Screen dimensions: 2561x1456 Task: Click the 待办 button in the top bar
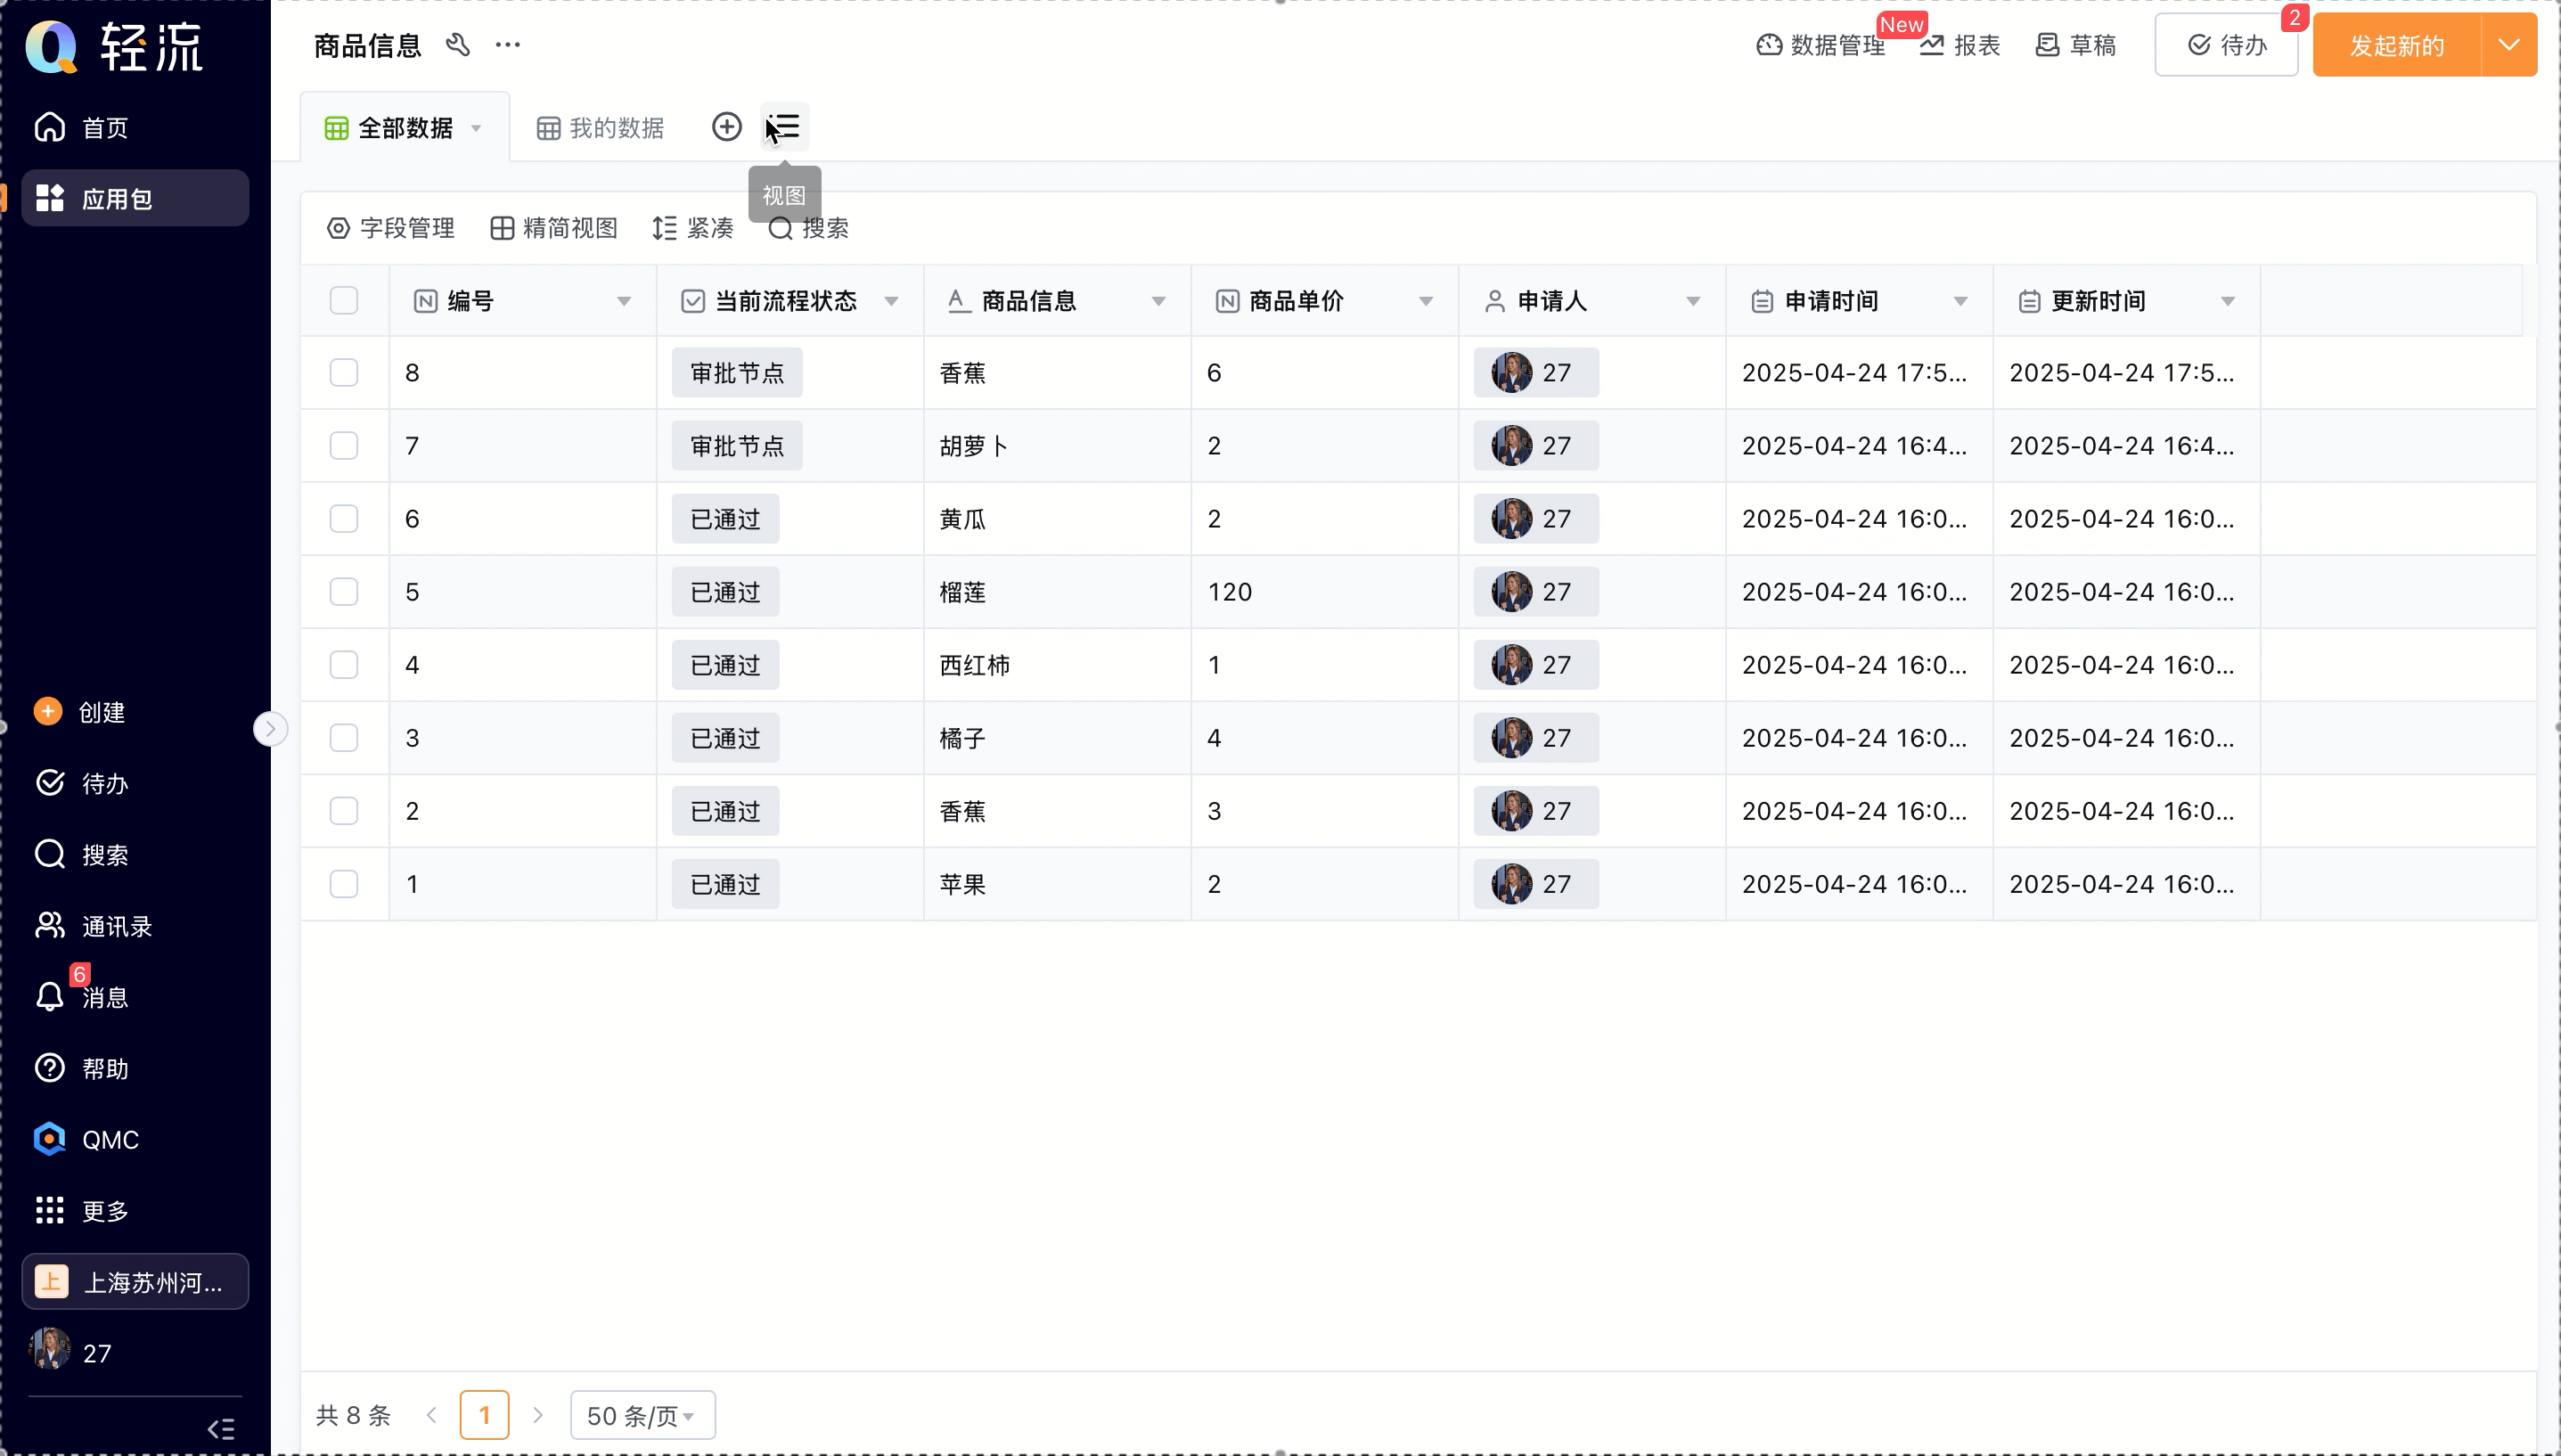[x=2227, y=45]
